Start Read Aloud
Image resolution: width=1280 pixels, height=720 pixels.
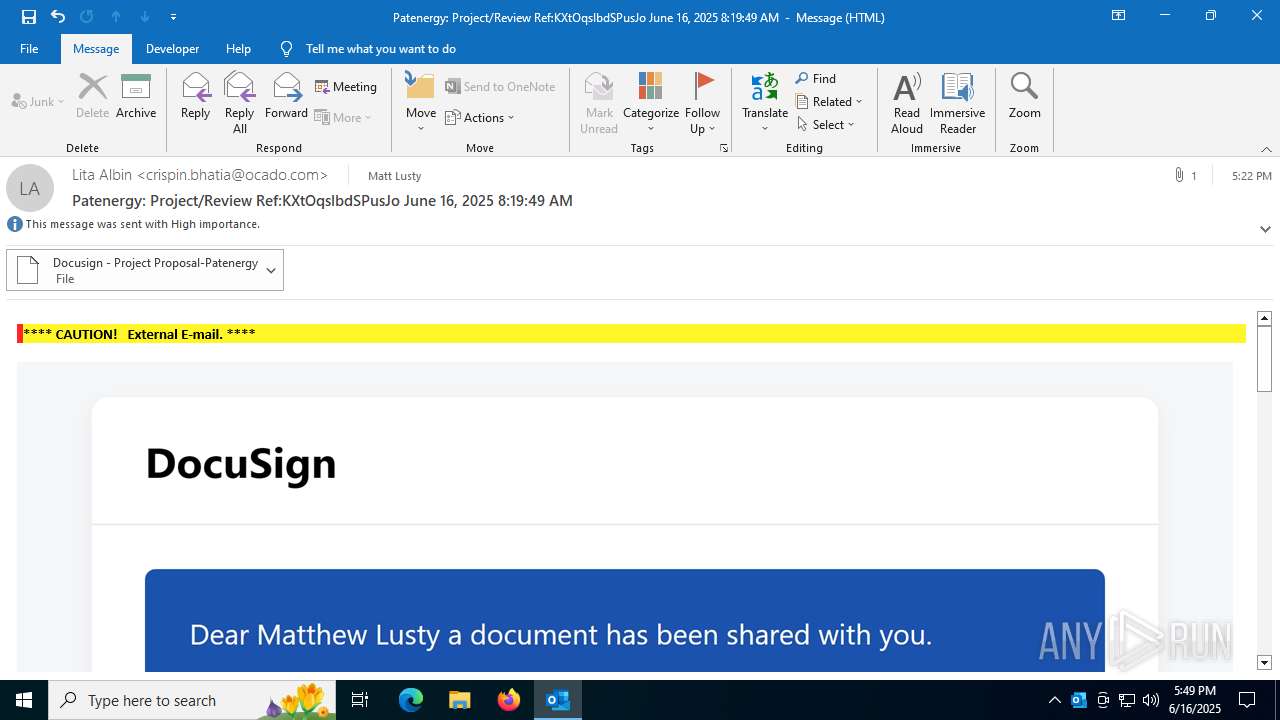click(907, 102)
